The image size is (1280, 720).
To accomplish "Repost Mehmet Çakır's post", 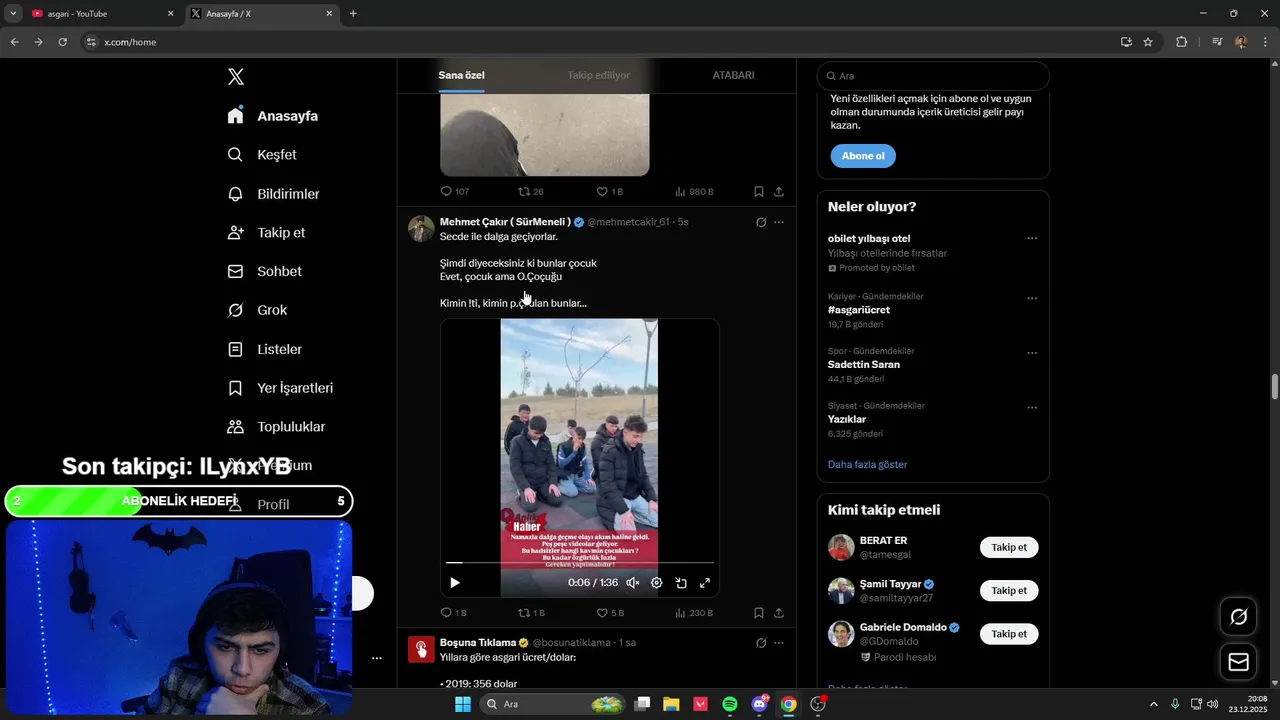I will click(531, 613).
